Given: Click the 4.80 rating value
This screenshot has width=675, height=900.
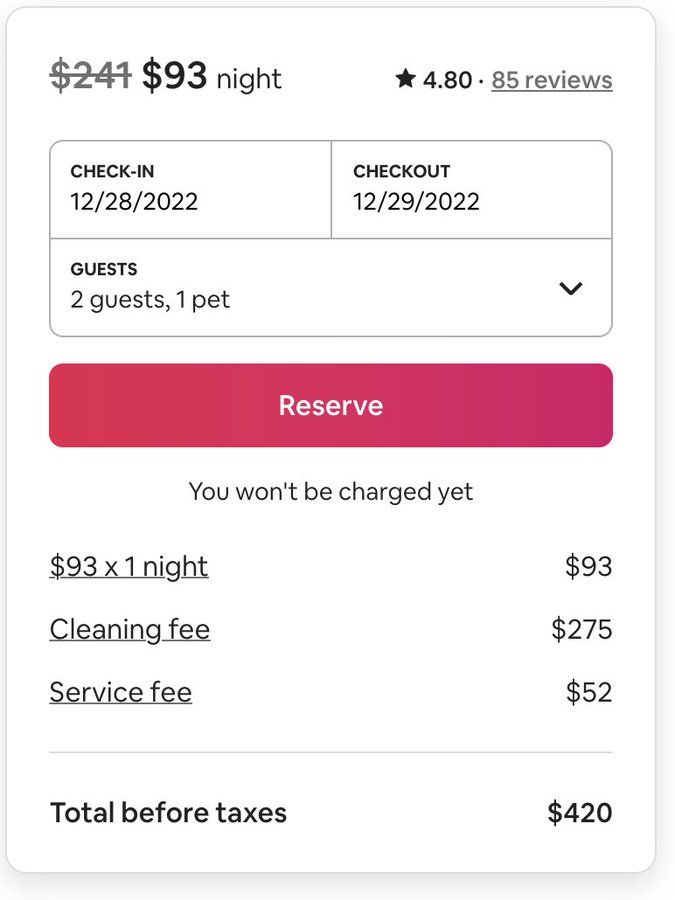Looking at the screenshot, I should tap(446, 80).
